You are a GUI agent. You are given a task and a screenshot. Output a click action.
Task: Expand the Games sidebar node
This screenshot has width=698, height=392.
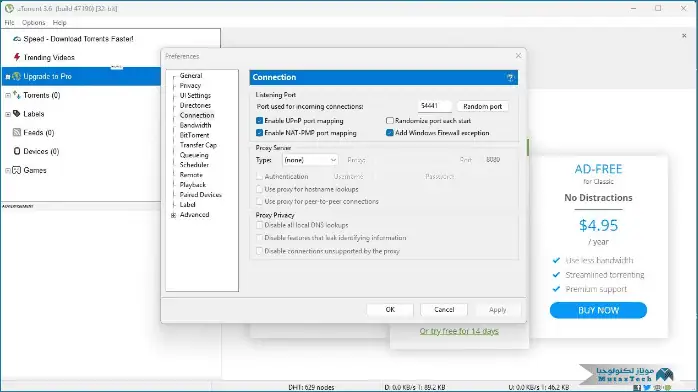click(8, 170)
